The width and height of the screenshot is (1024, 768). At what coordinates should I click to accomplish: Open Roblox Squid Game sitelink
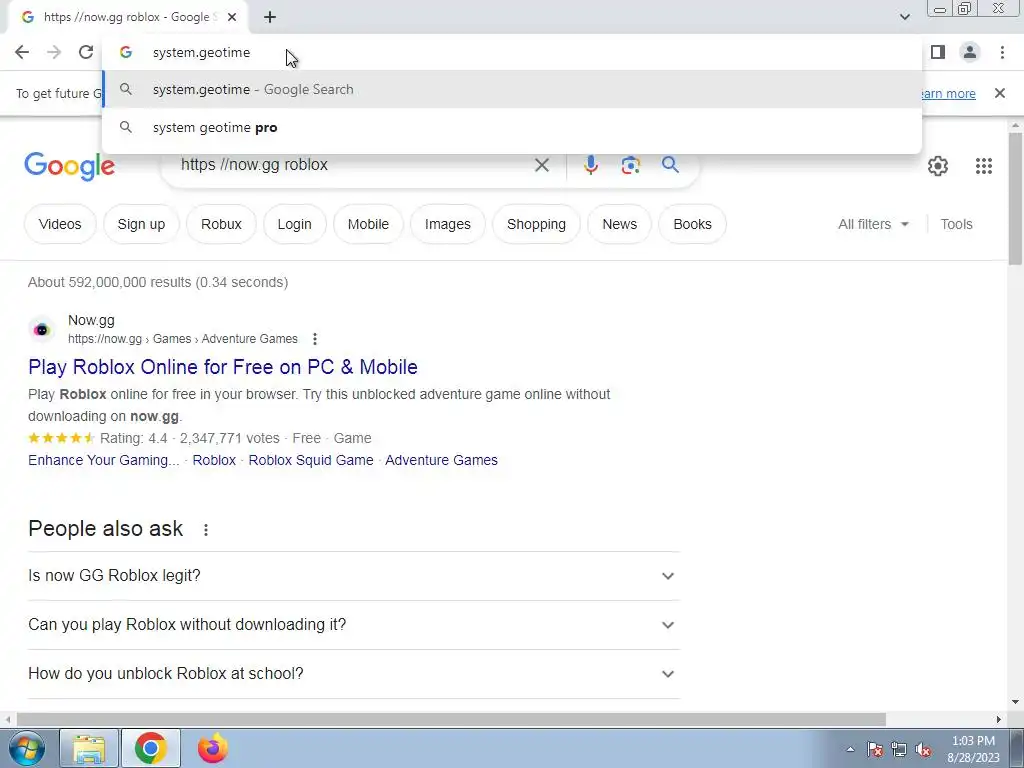point(311,460)
